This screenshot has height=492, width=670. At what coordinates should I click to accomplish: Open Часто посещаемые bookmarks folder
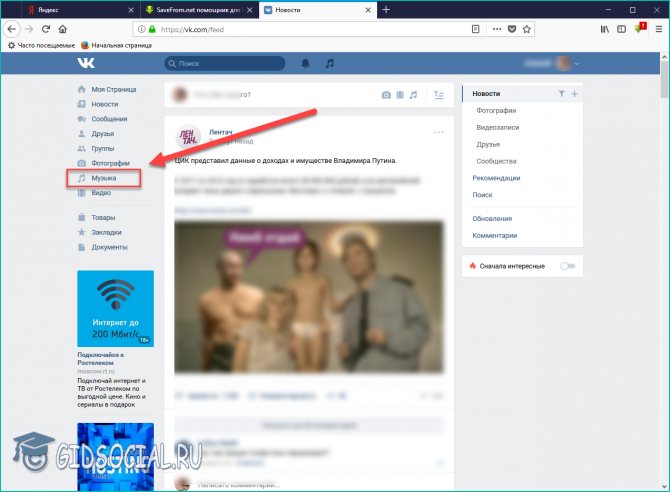[x=41, y=45]
